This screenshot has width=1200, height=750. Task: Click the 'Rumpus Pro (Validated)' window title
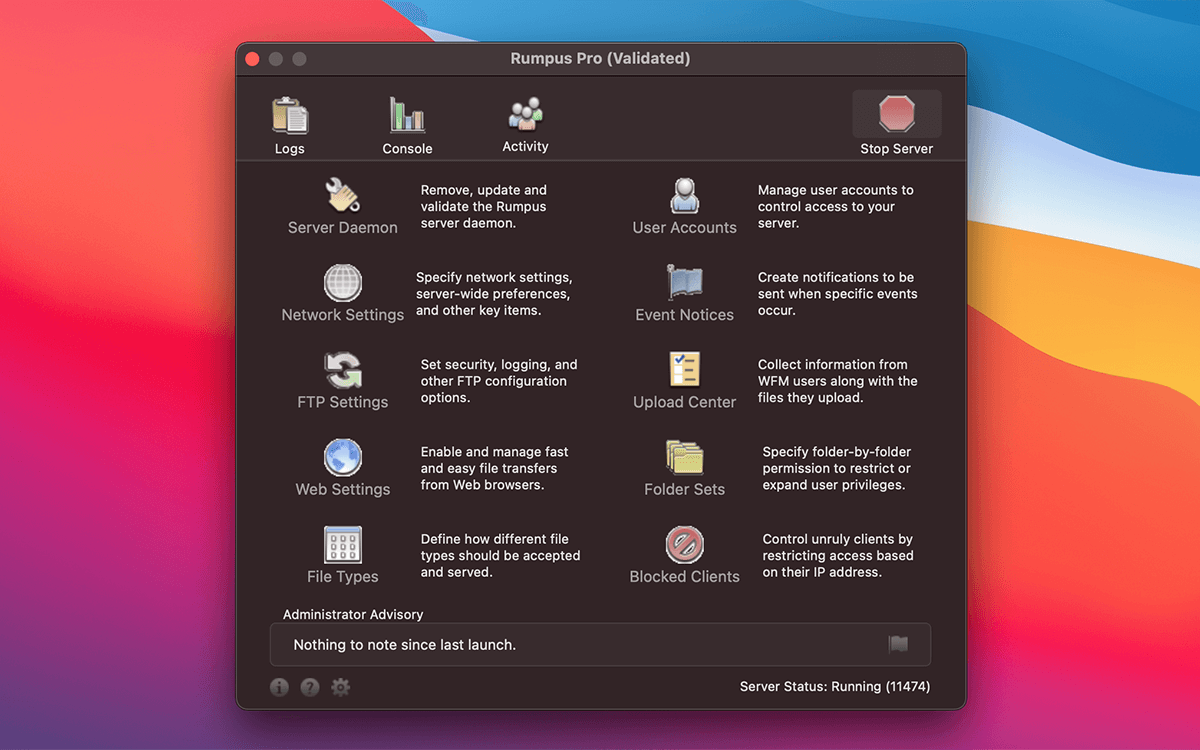(x=600, y=58)
